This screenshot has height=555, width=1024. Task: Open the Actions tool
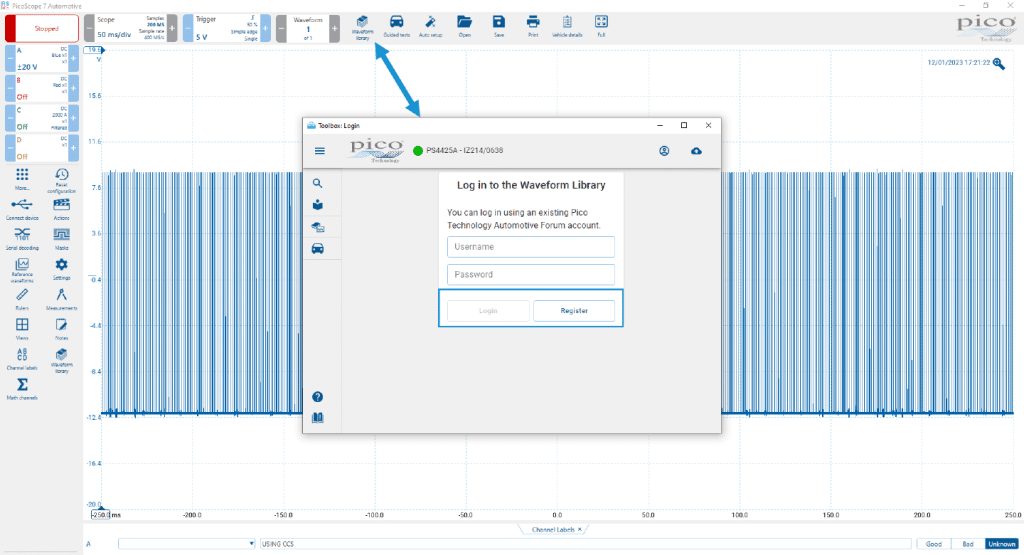coord(61,210)
